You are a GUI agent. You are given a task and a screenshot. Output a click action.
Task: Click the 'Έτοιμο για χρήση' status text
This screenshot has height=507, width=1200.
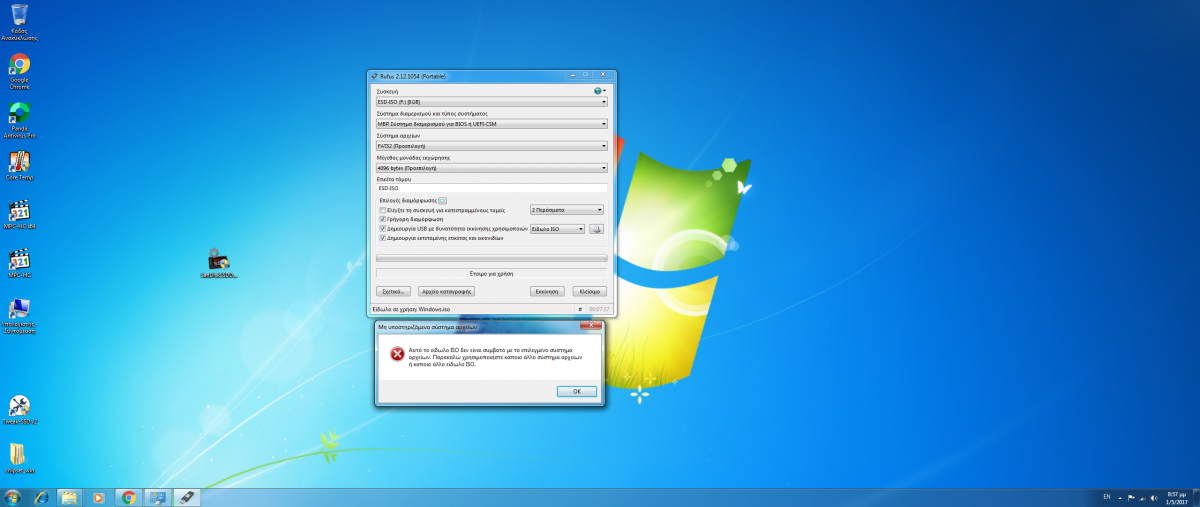pyautogui.click(x=491, y=272)
